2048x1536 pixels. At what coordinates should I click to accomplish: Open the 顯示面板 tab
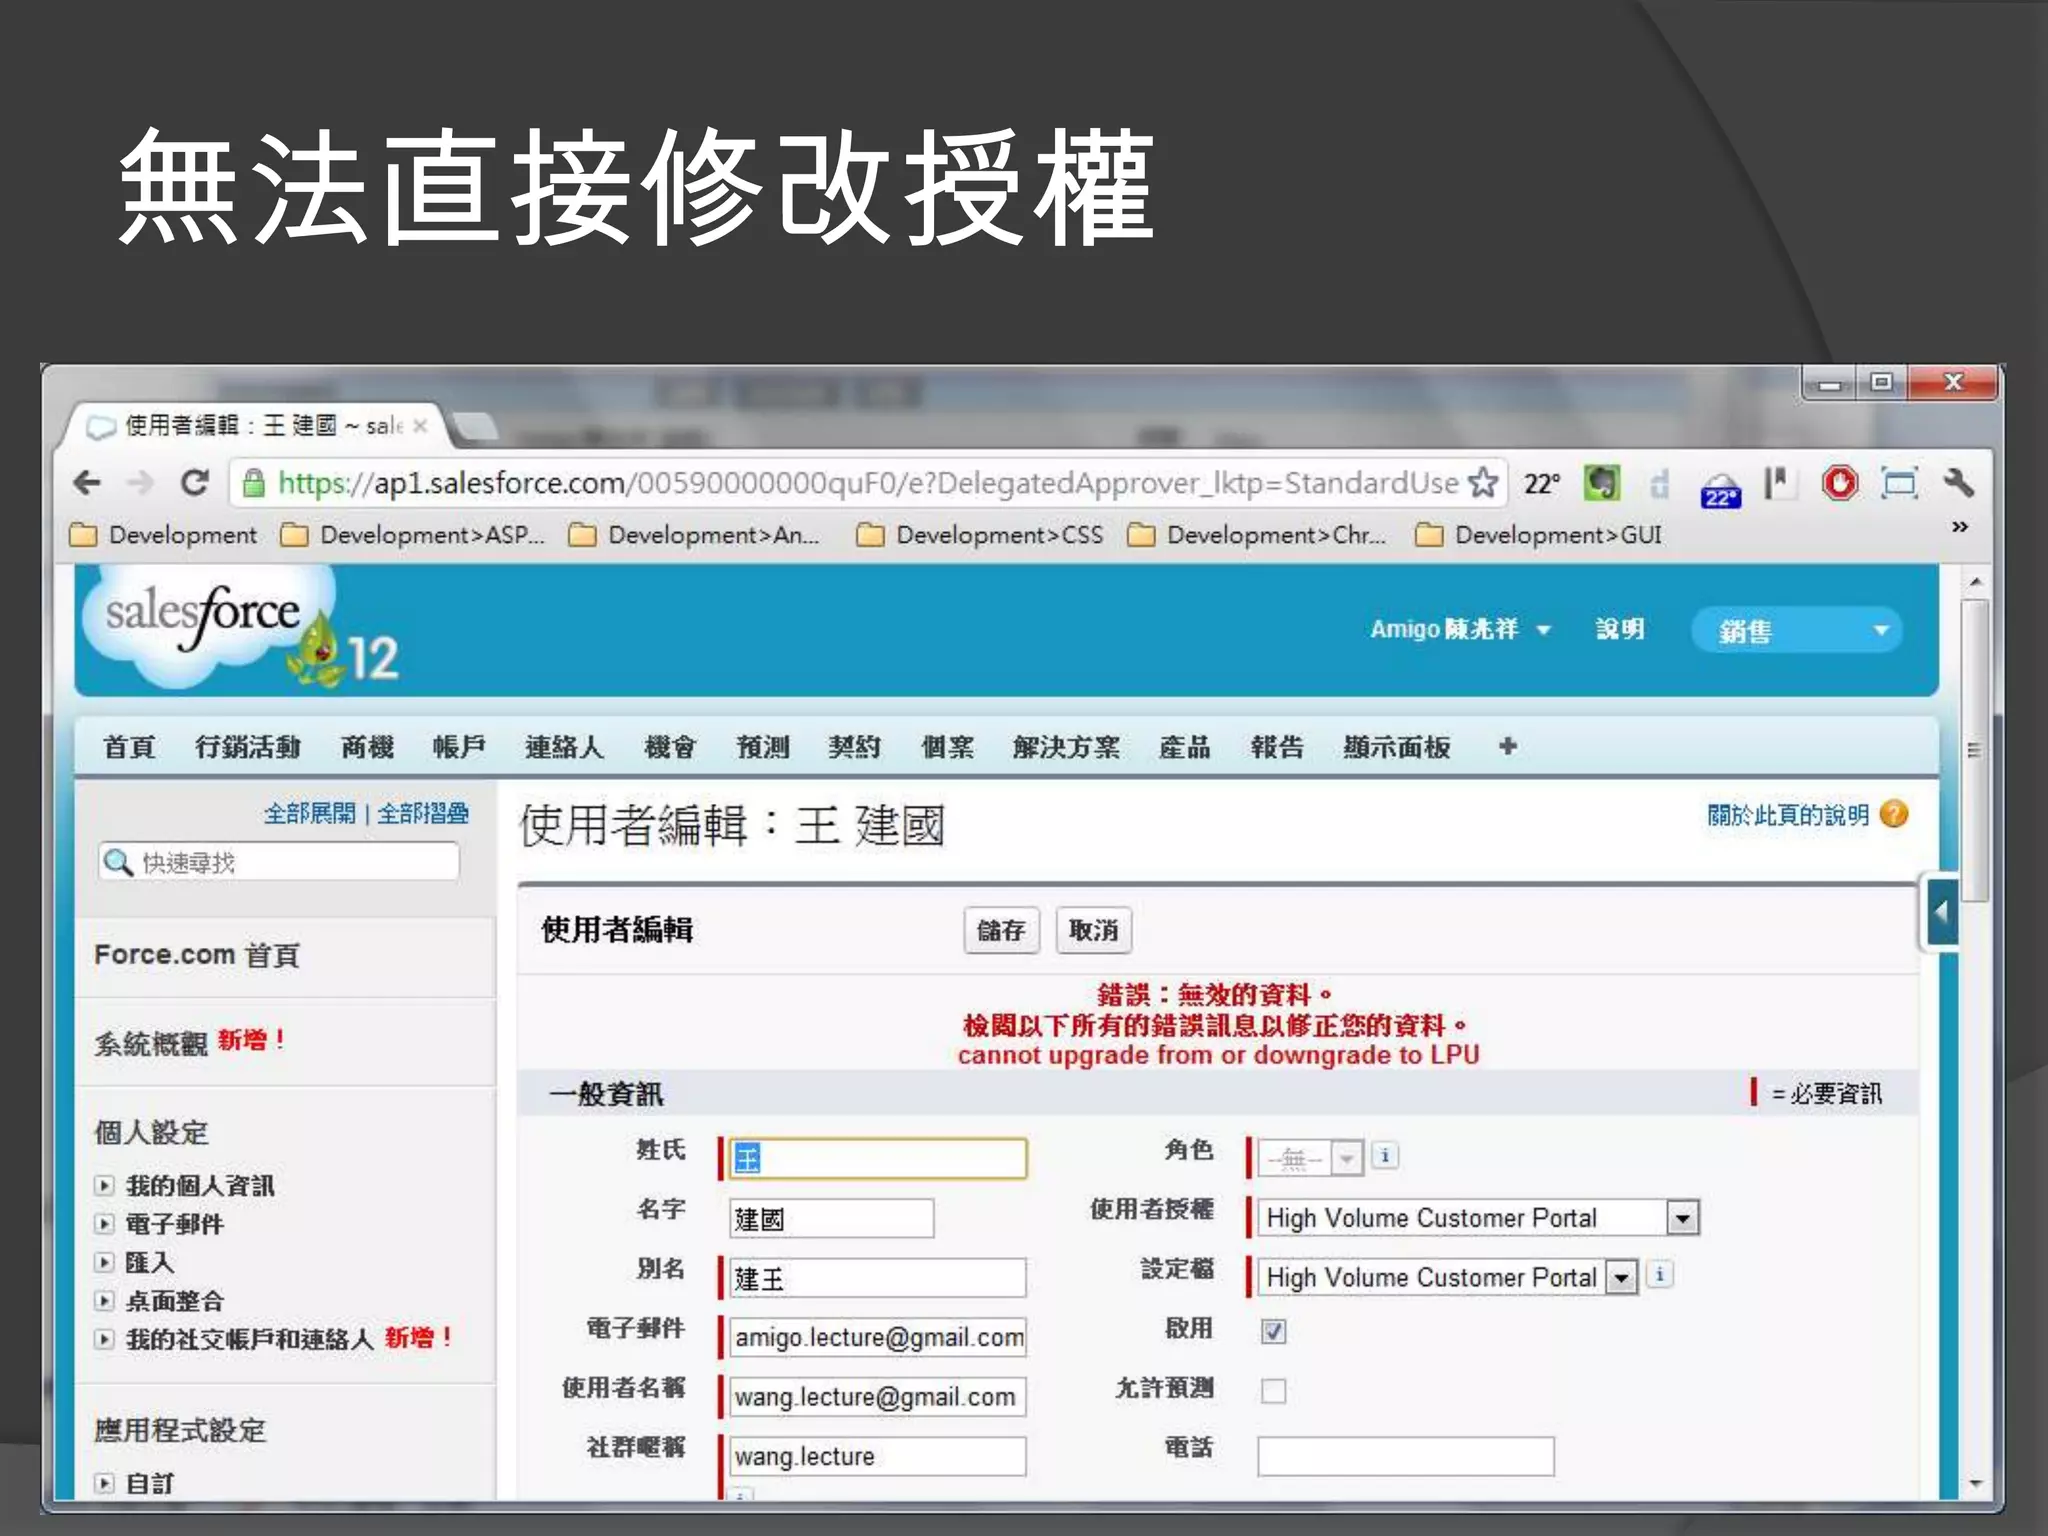(x=1396, y=747)
